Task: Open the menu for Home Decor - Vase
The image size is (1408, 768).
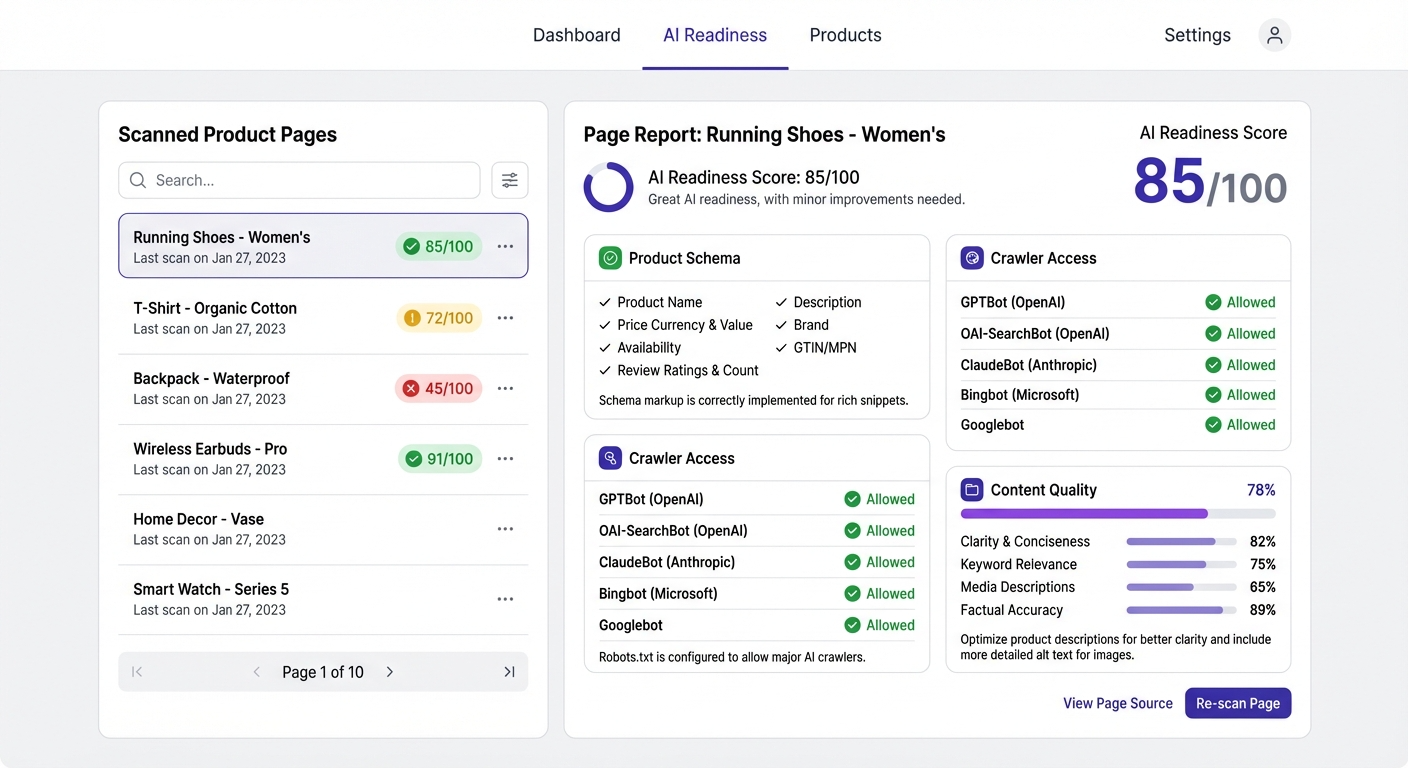Action: pyautogui.click(x=505, y=528)
